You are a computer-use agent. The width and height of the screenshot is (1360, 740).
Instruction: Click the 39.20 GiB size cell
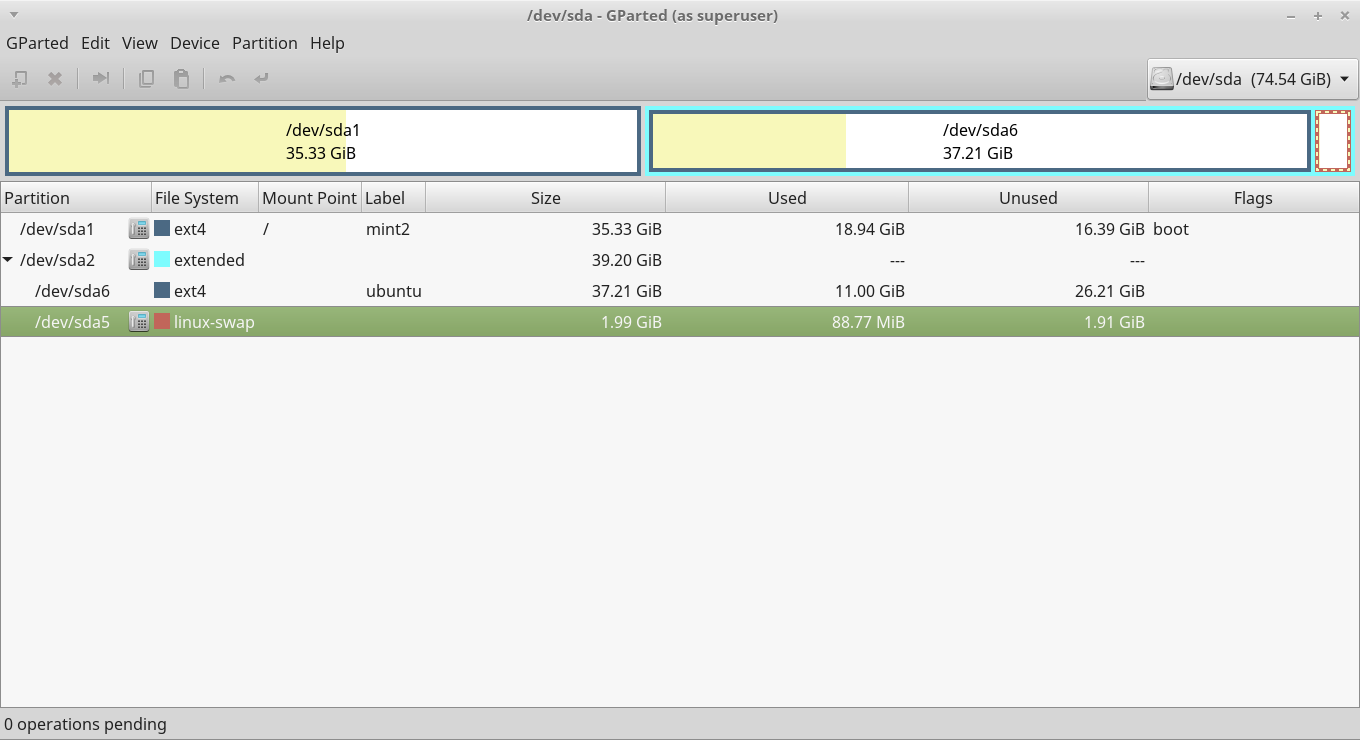point(627,260)
